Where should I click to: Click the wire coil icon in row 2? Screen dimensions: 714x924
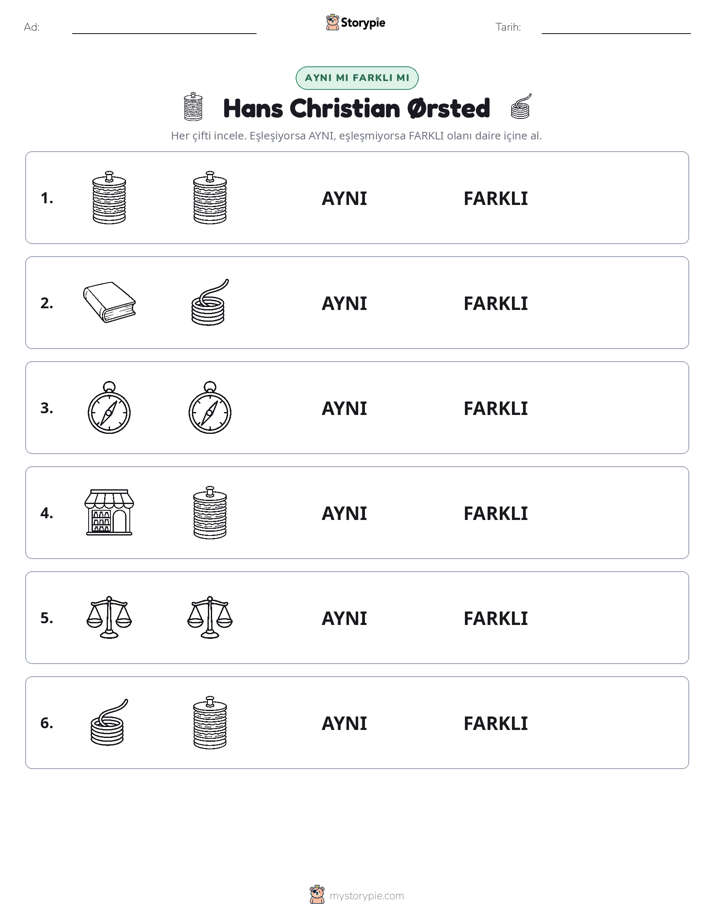[x=210, y=302]
